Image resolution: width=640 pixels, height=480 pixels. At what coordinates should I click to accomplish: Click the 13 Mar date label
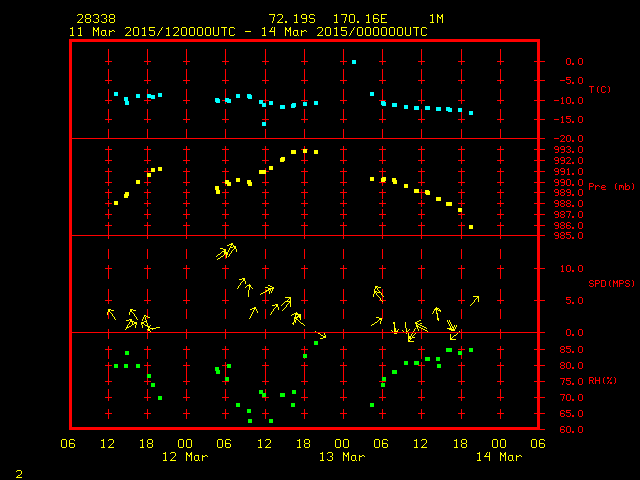coord(342,457)
